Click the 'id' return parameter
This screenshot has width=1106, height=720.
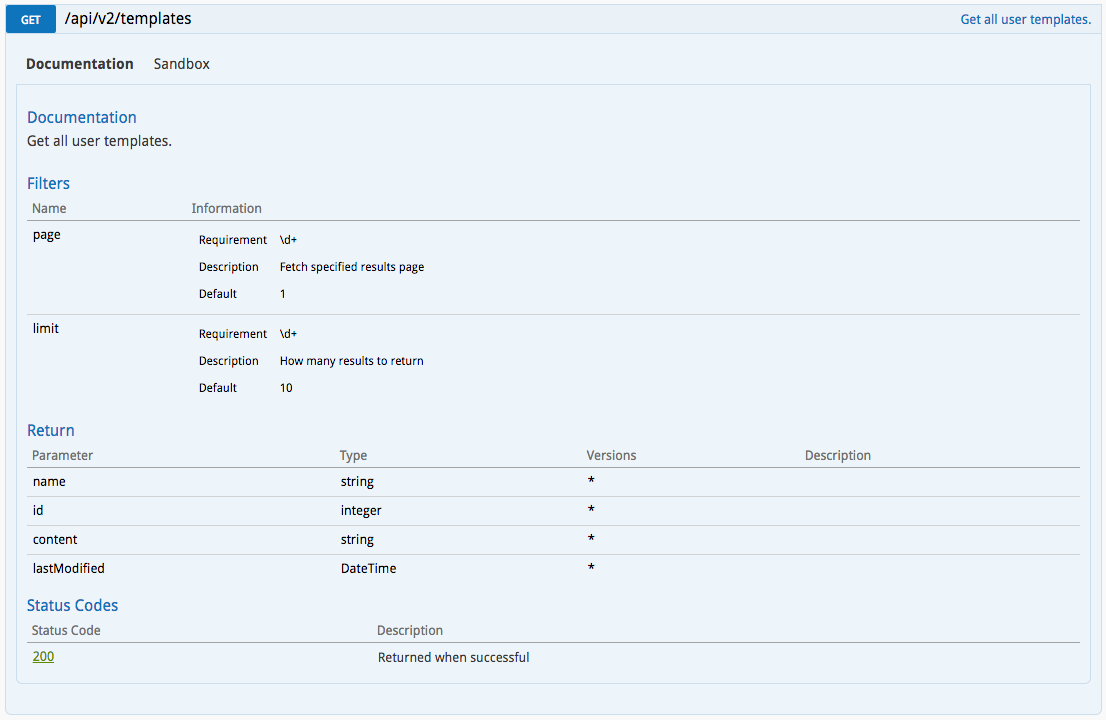(x=38, y=511)
